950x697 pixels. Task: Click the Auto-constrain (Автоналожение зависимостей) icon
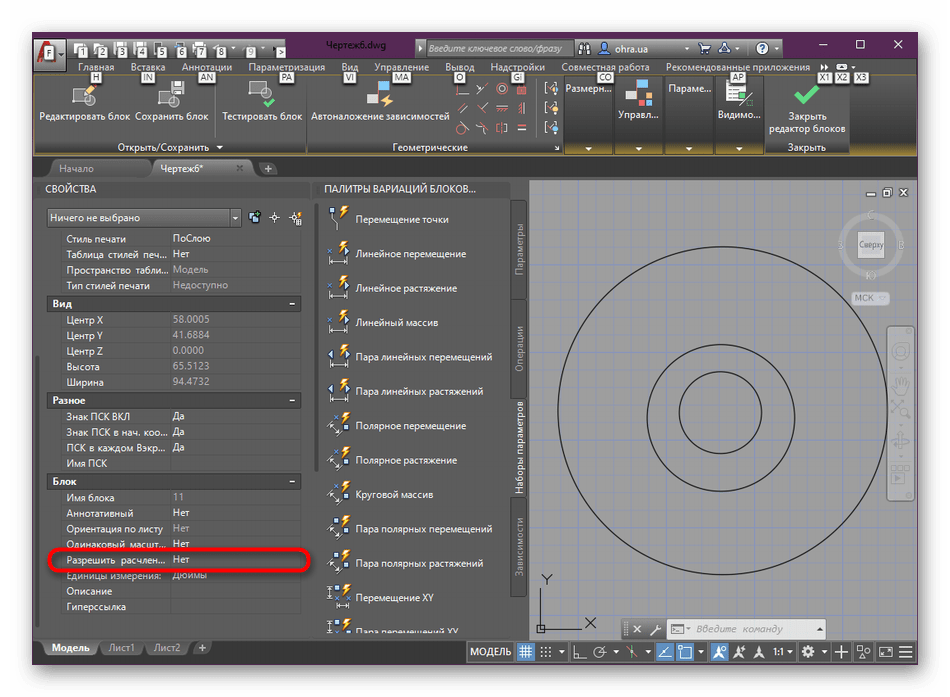click(x=379, y=96)
